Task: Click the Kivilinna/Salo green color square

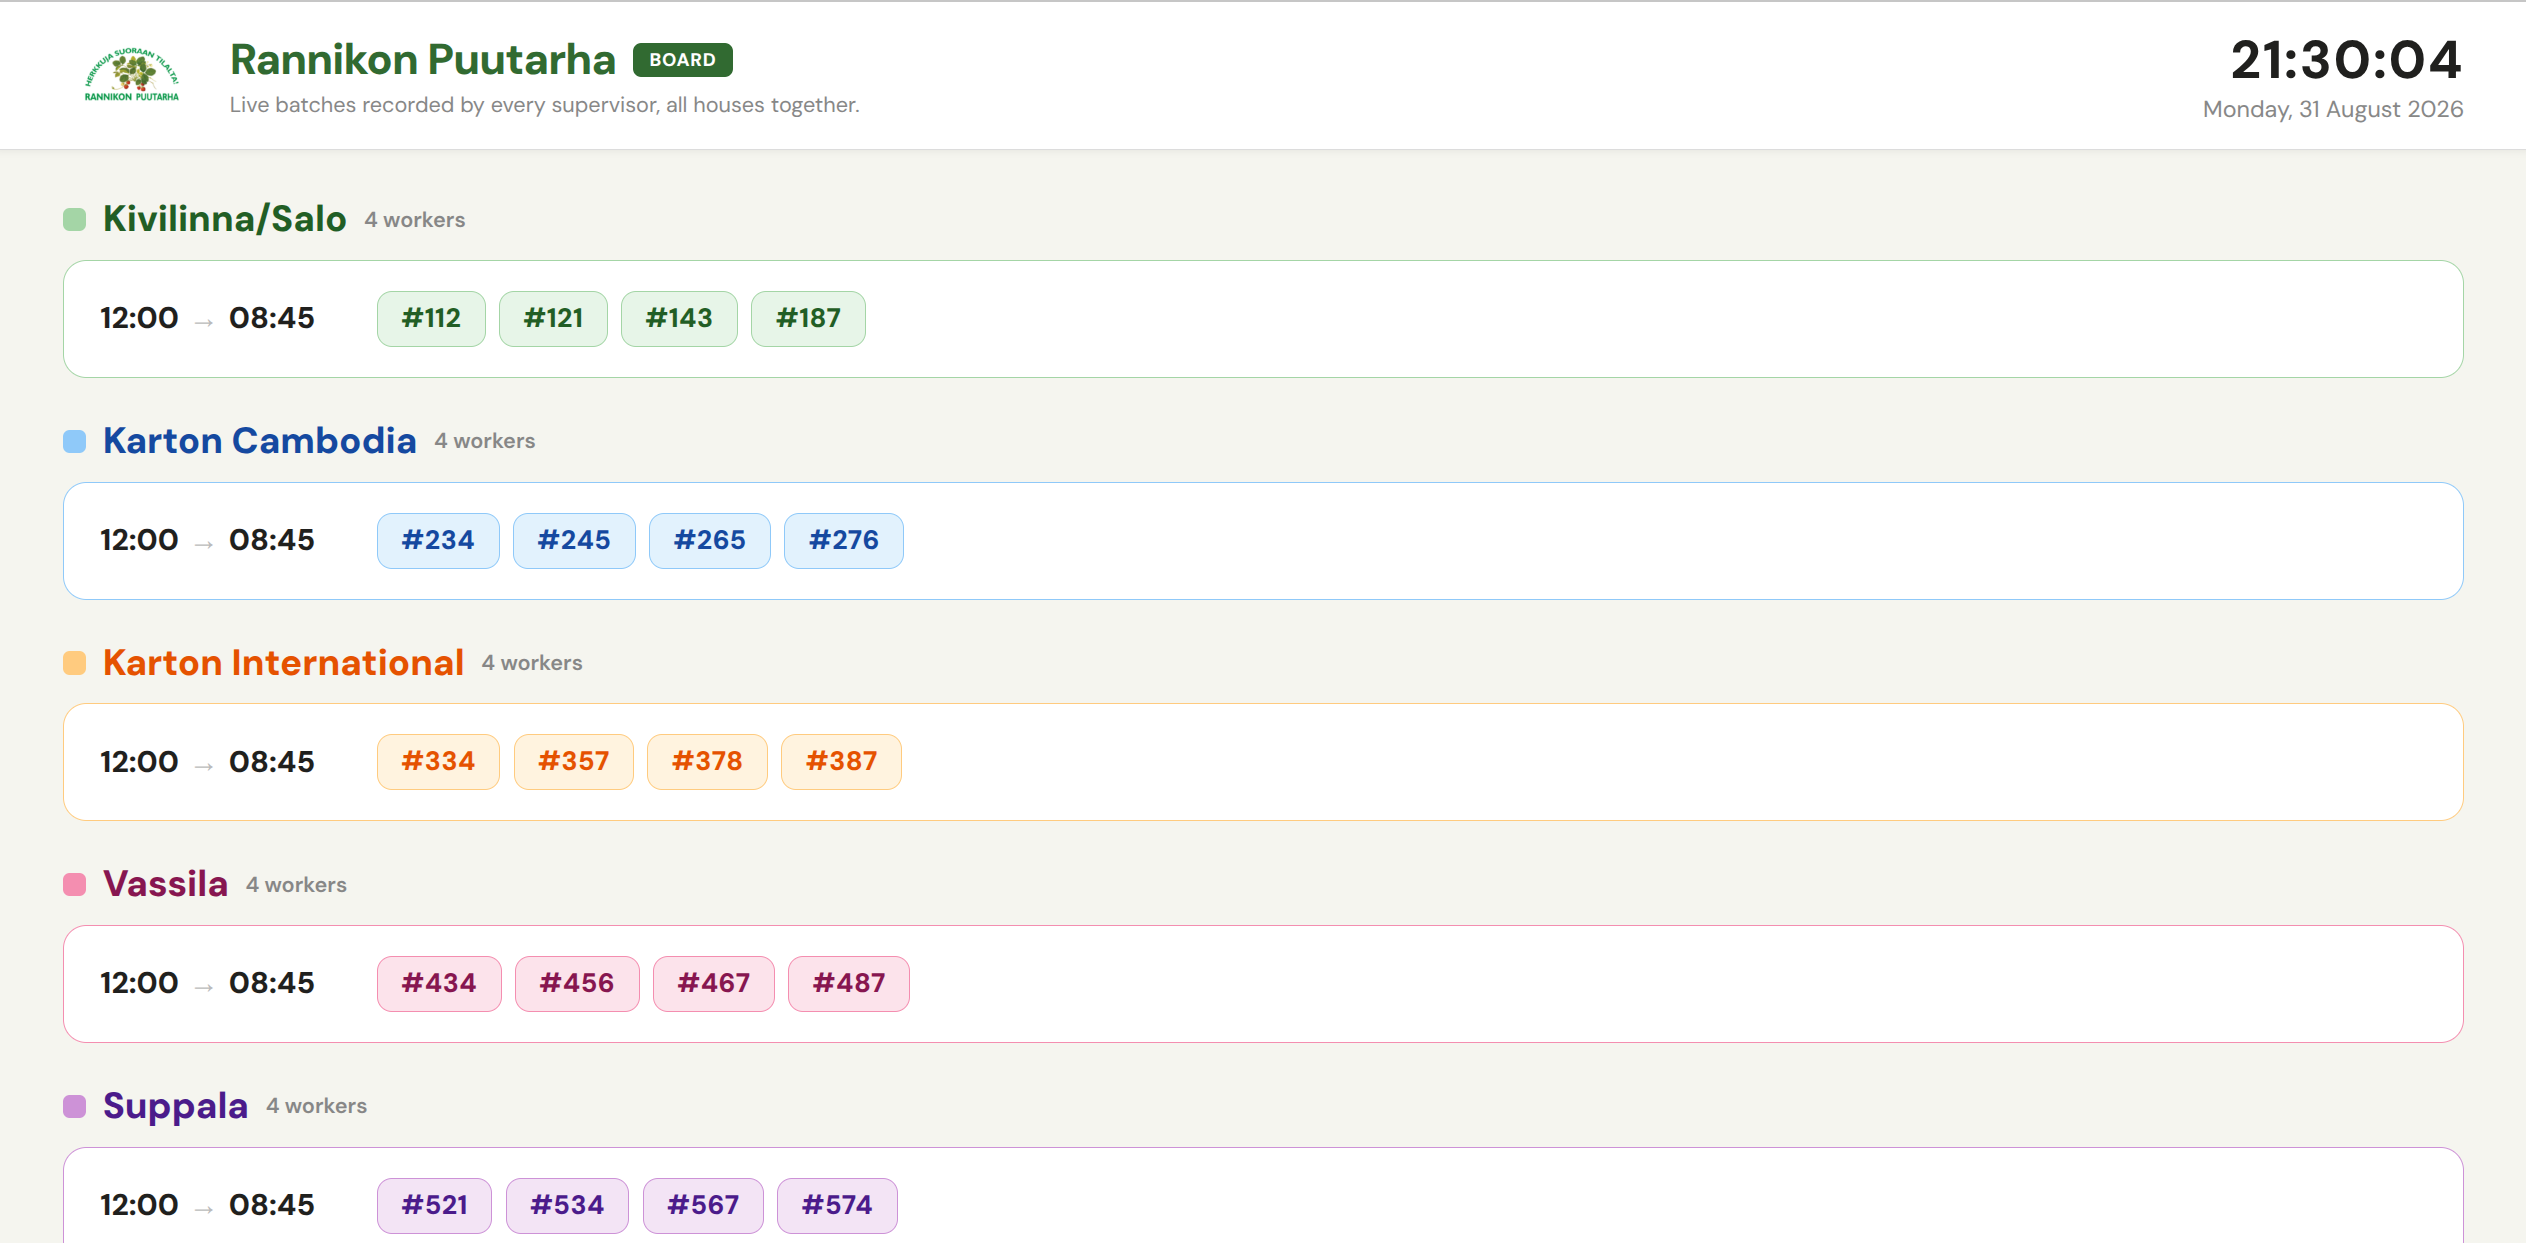Action: tap(74, 219)
